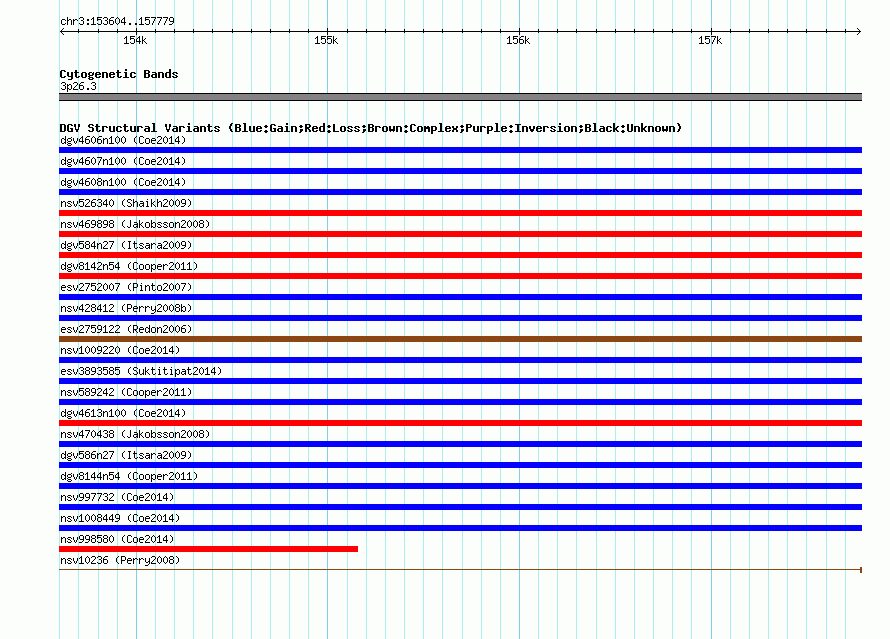Open the nsv10236 (Perry2008) label
The width and height of the screenshot is (890, 639).
coord(120,560)
